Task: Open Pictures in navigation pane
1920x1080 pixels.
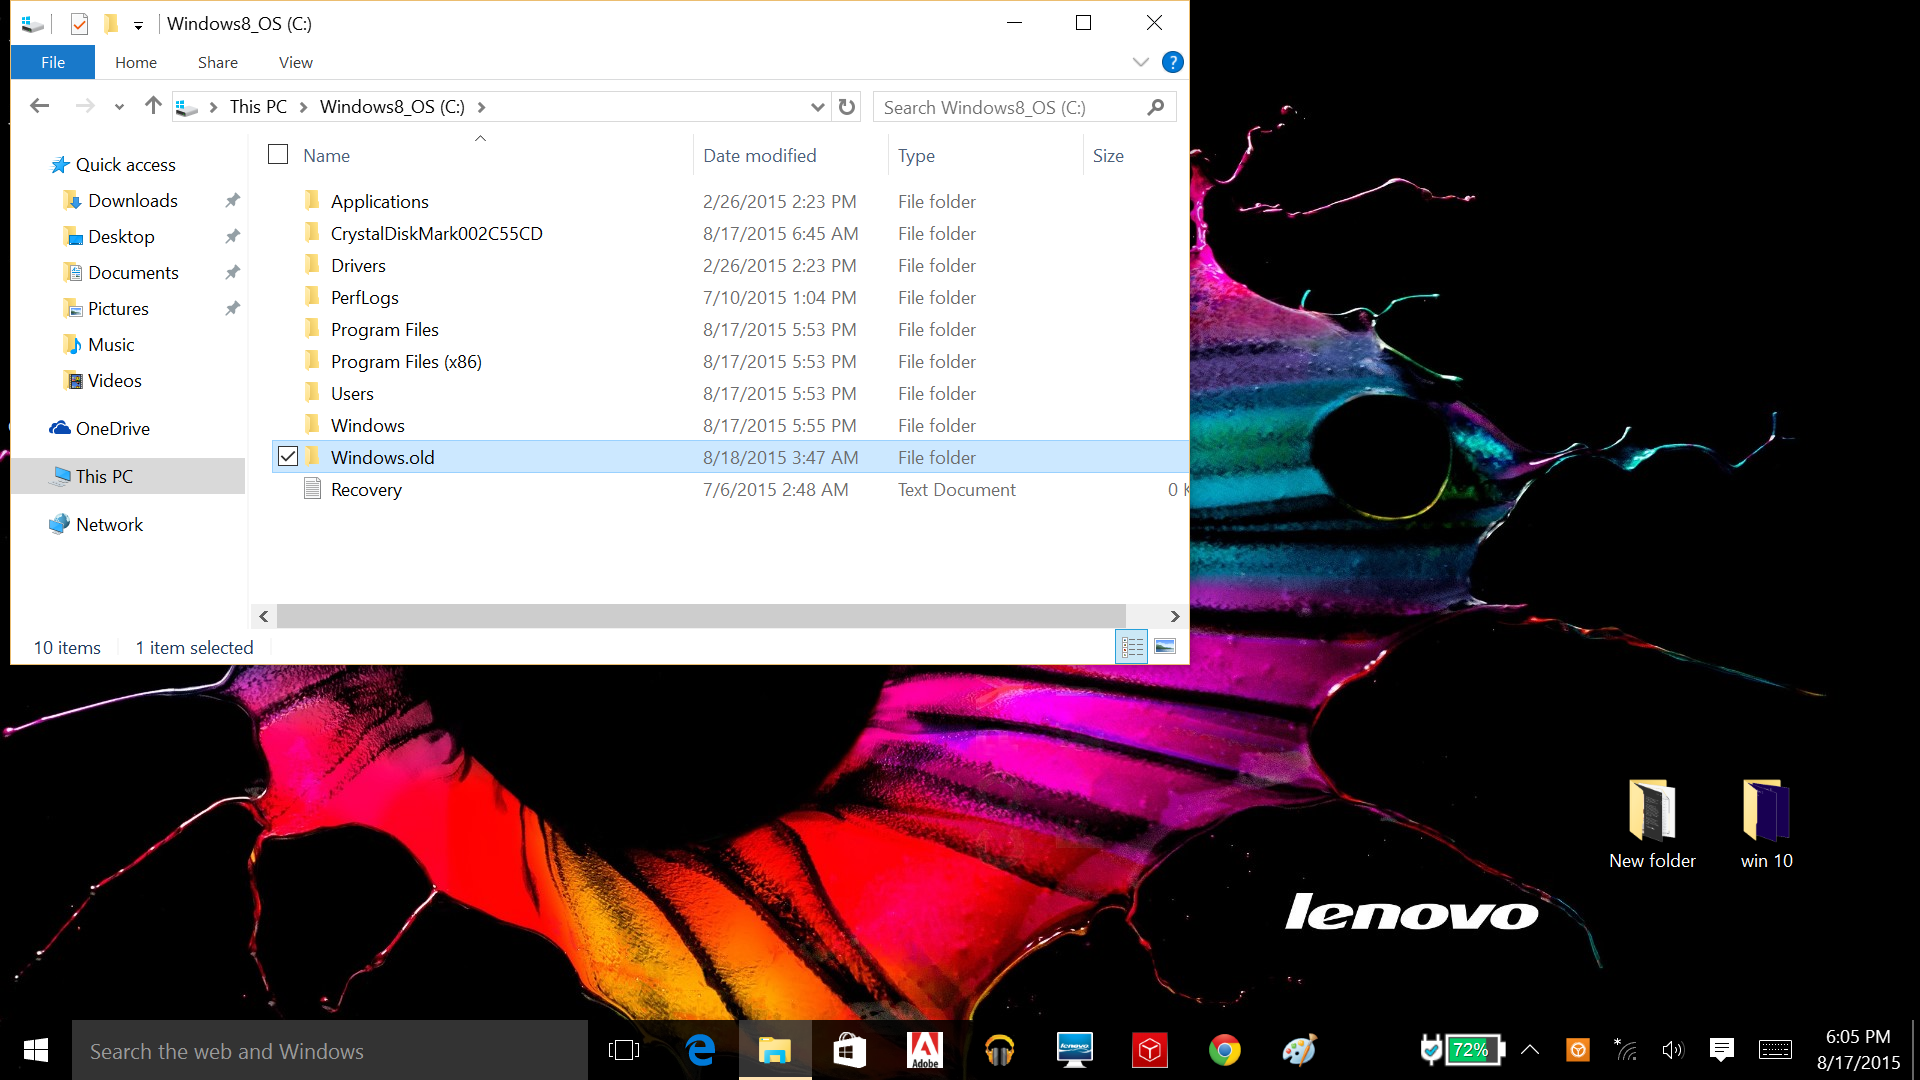Action: (x=118, y=309)
